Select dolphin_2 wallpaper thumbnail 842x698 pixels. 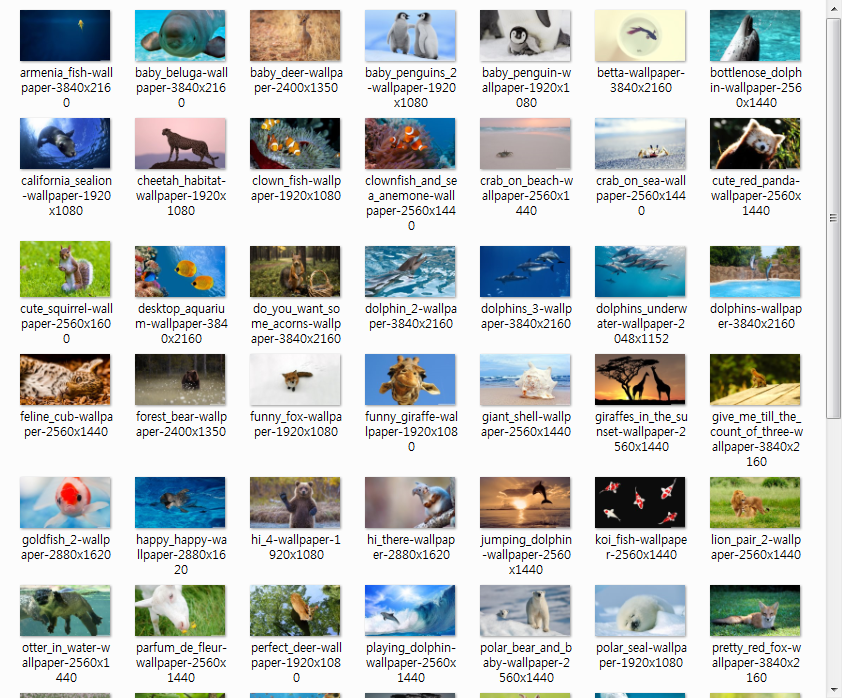click(x=410, y=271)
